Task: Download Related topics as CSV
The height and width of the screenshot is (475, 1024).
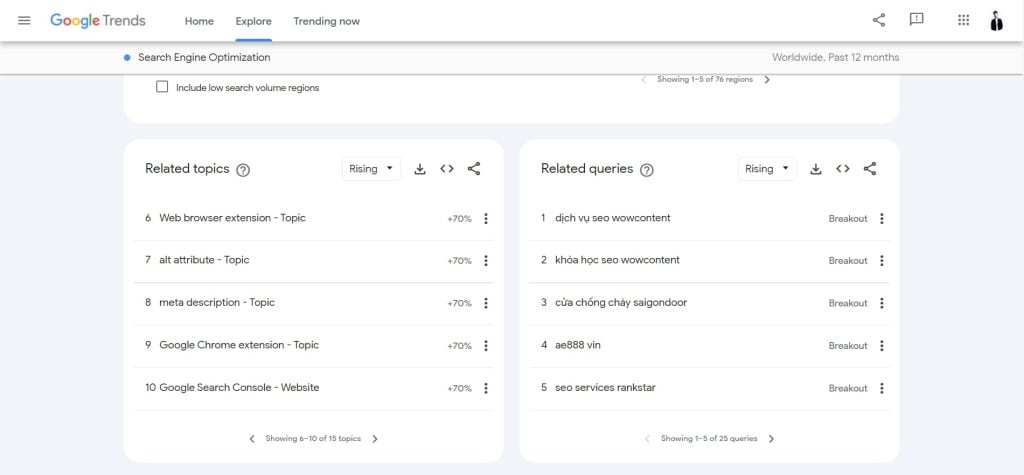Action: point(420,169)
